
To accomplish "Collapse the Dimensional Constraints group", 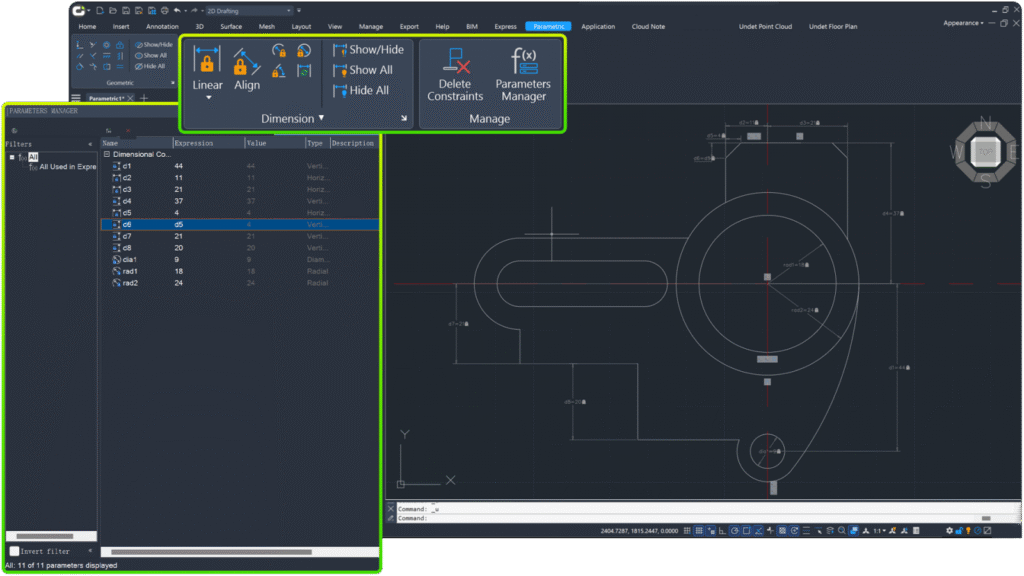I will (x=107, y=155).
